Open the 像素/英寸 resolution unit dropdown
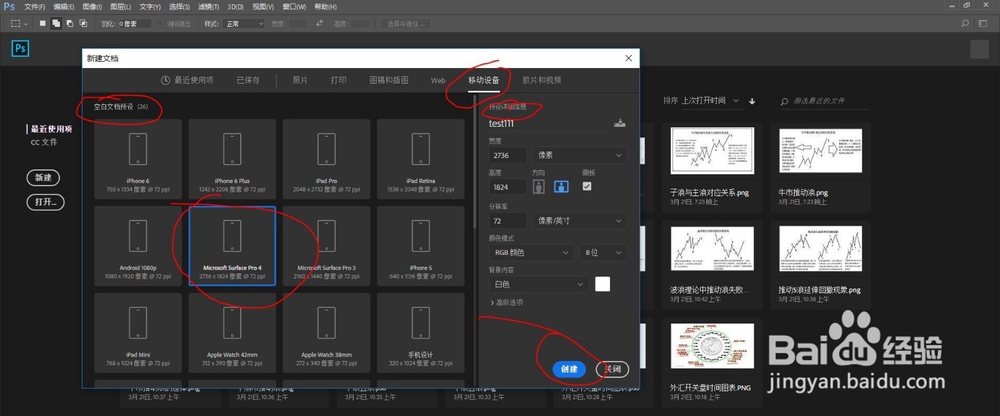This screenshot has height=416, width=1000. tap(579, 221)
